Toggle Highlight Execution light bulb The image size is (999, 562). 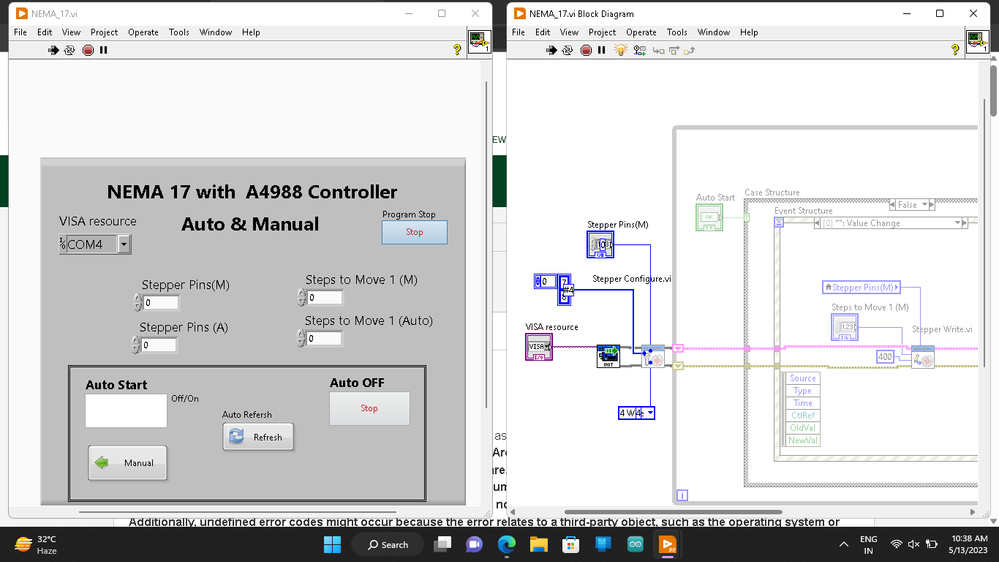point(620,50)
